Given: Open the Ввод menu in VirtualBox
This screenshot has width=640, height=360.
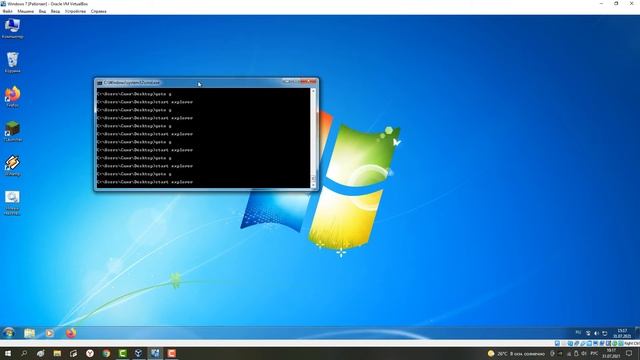Looking at the screenshot, I should (x=55, y=11).
